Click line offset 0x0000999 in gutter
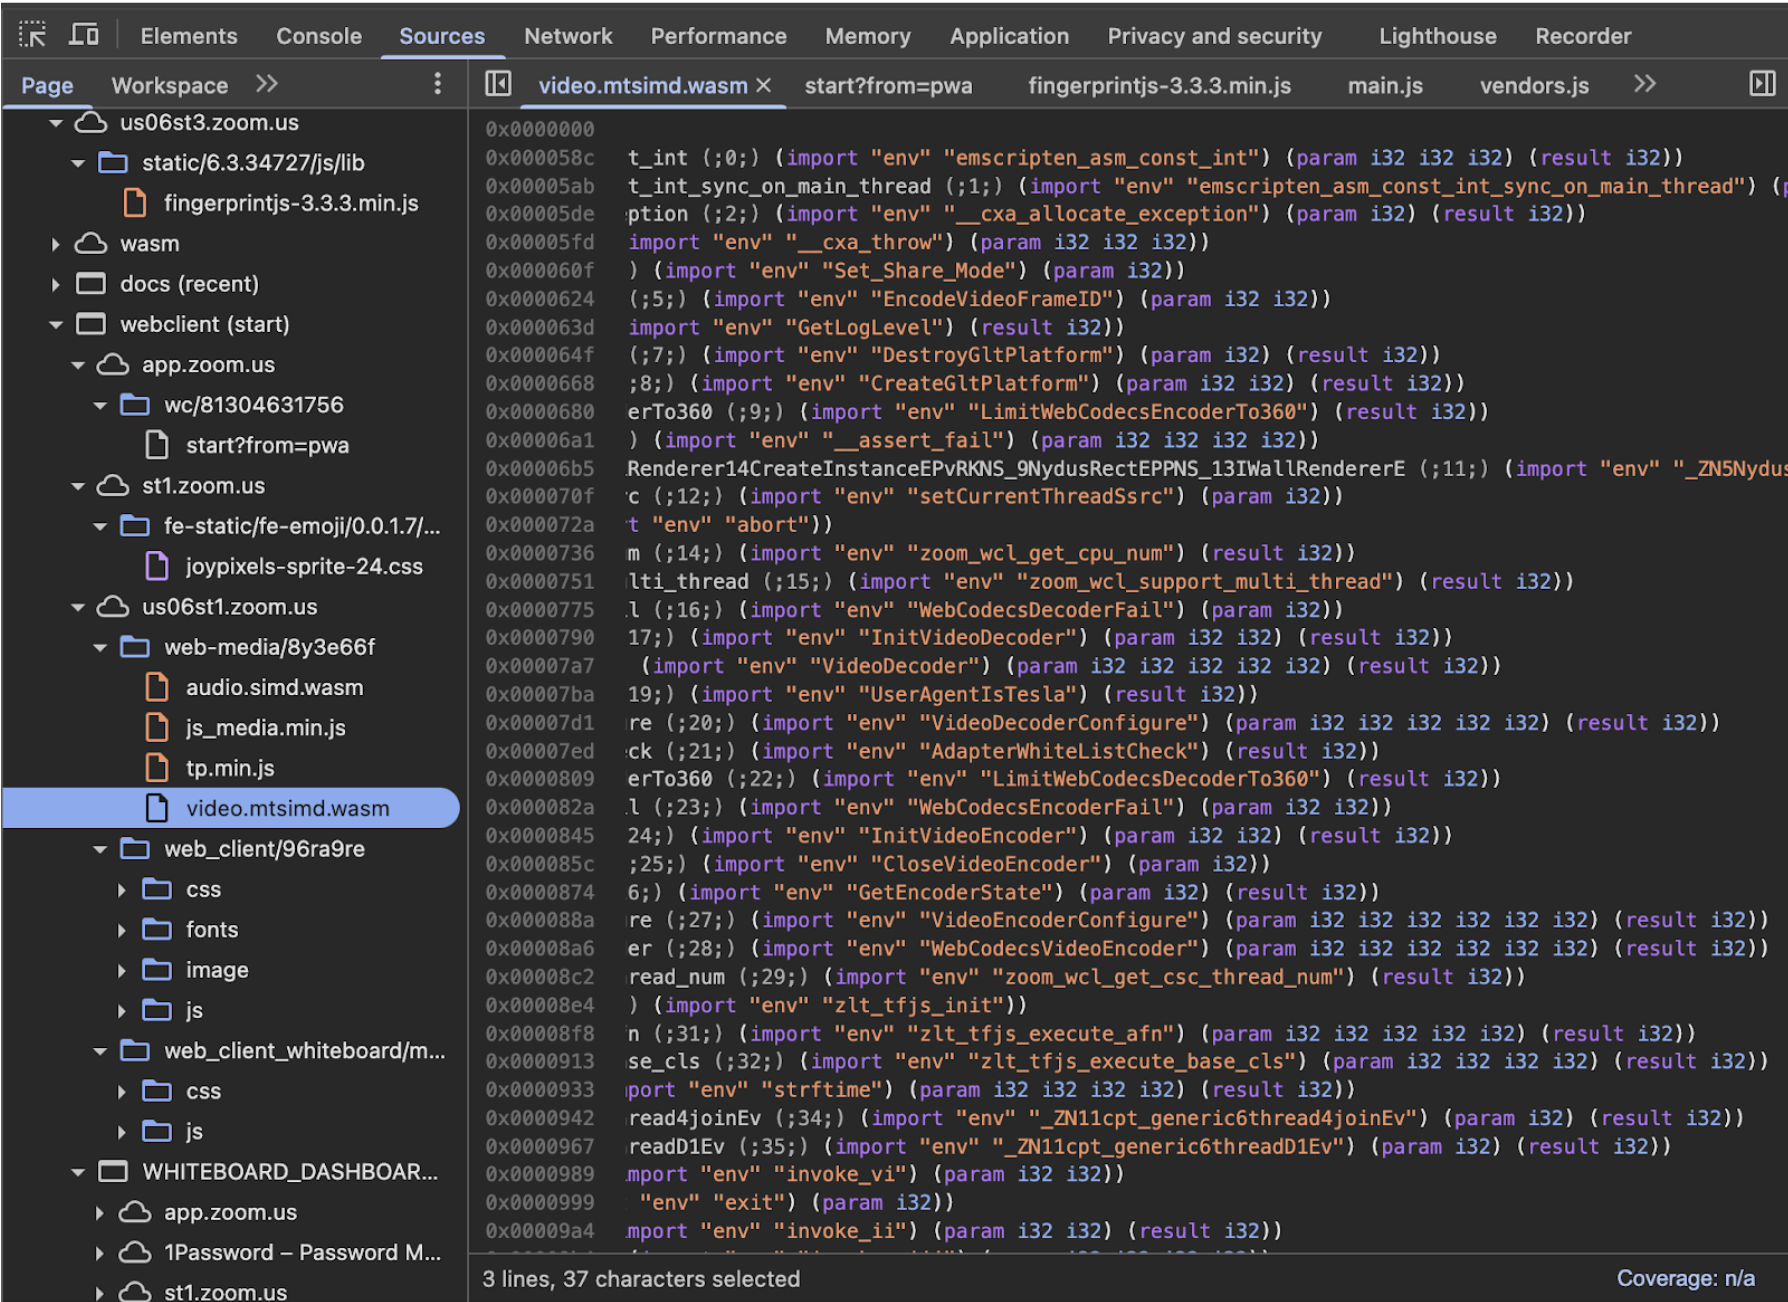The image size is (1788, 1302). point(540,1202)
